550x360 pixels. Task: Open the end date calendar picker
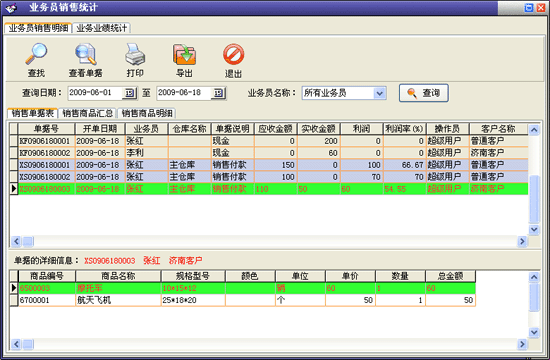(218, 93)
